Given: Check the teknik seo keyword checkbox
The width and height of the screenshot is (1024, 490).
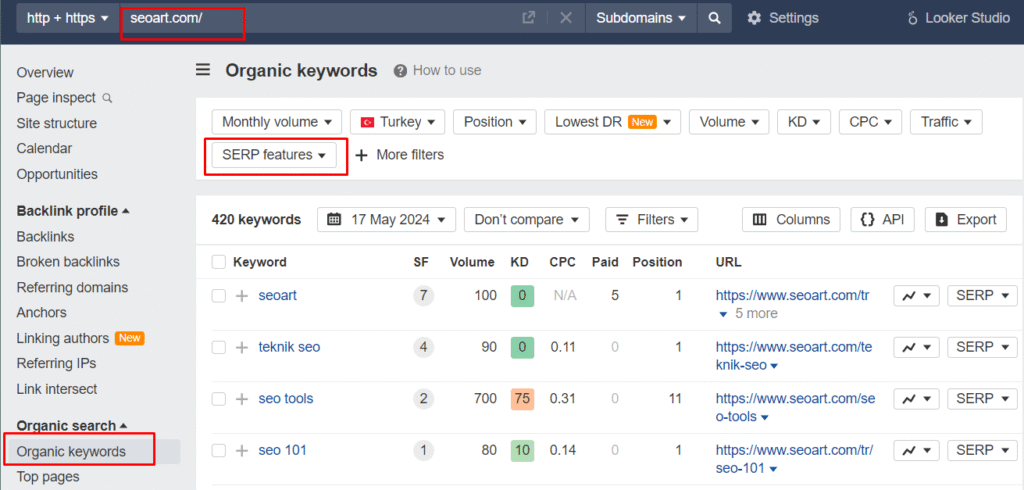Looking at the screenshot, I should coord(218,348).
